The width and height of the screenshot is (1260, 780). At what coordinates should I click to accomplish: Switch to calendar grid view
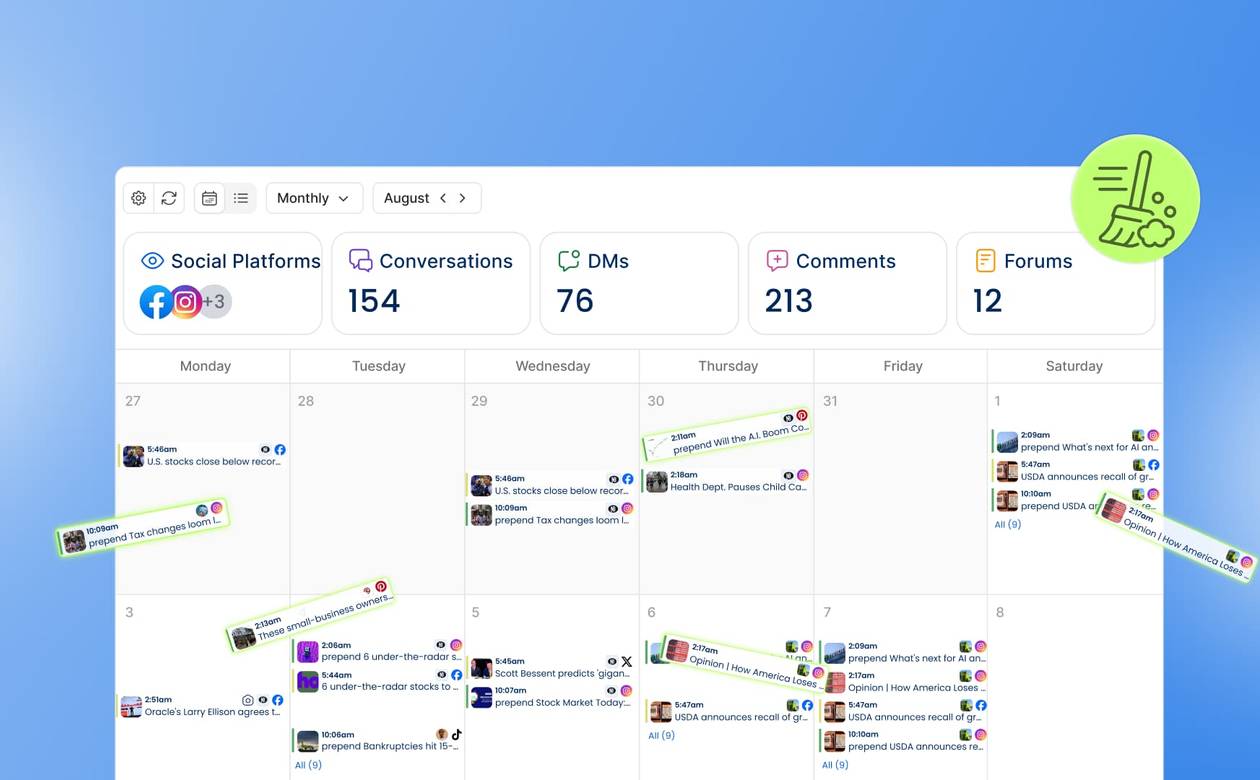click(209, 198)
